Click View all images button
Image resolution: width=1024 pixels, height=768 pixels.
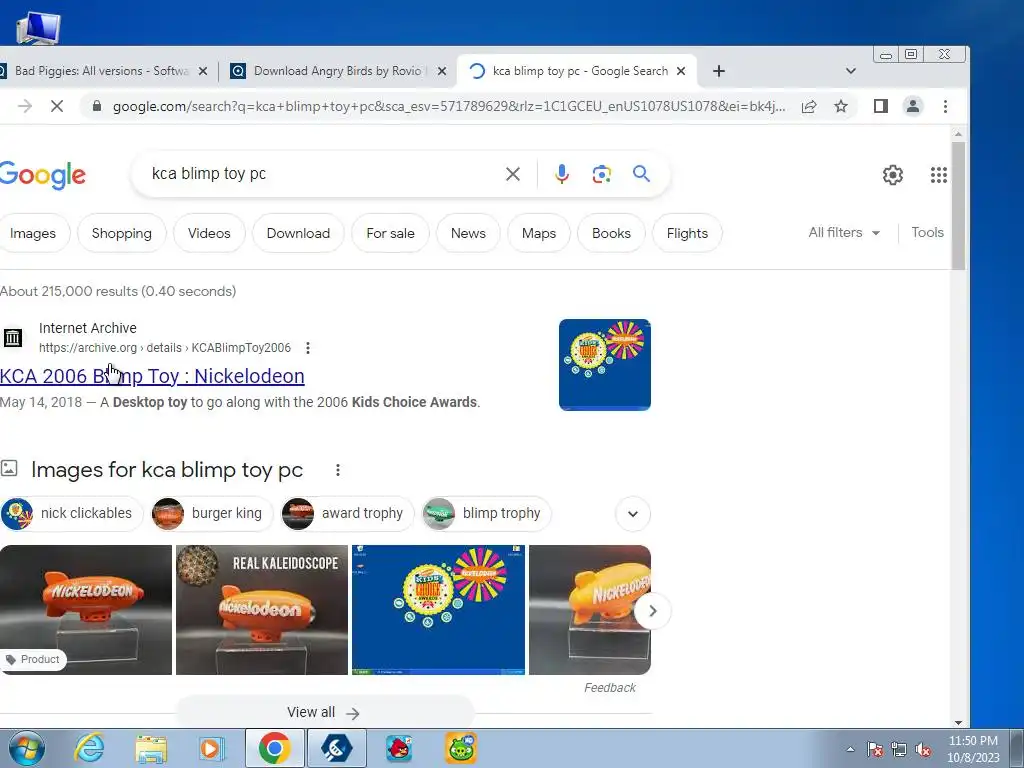pos(324,712)
